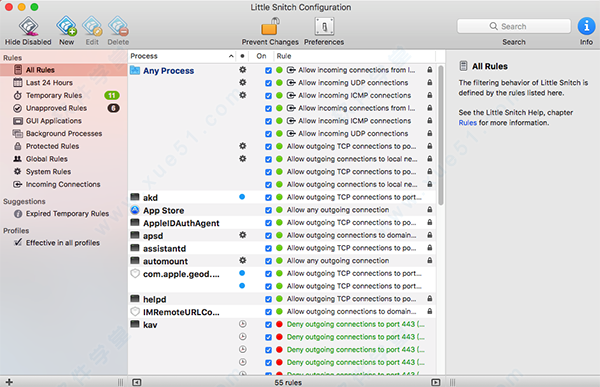Image resolution: width=600 pixels, height=387 pixels.
Task: Select the IMRemoteURLCo... process row
Action: pyautogui.click(x=282, y=312)
